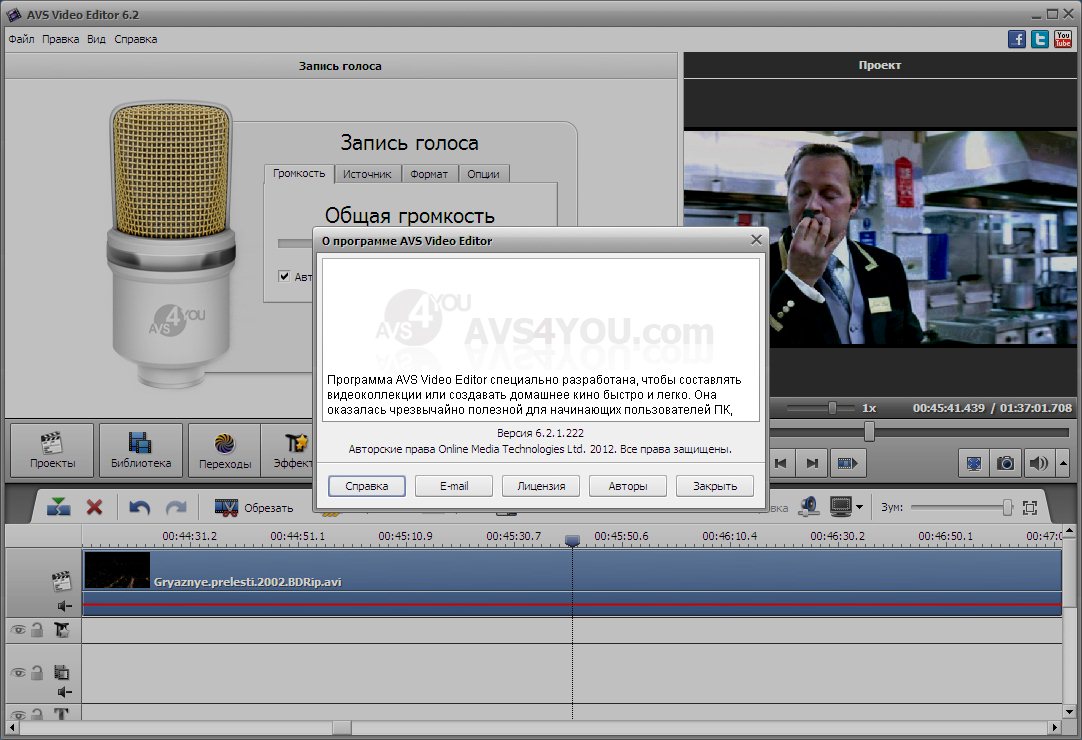The height and width of the screenshot is (740, 1082).
Task: Click the 00:45:41.439 current time text
Action: click(948, 408)
